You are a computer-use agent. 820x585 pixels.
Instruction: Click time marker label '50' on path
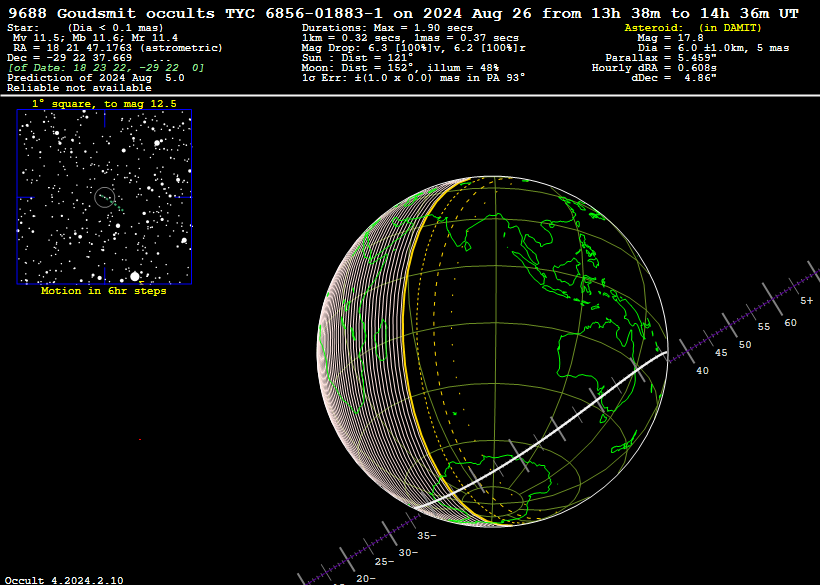click(745, 345)
